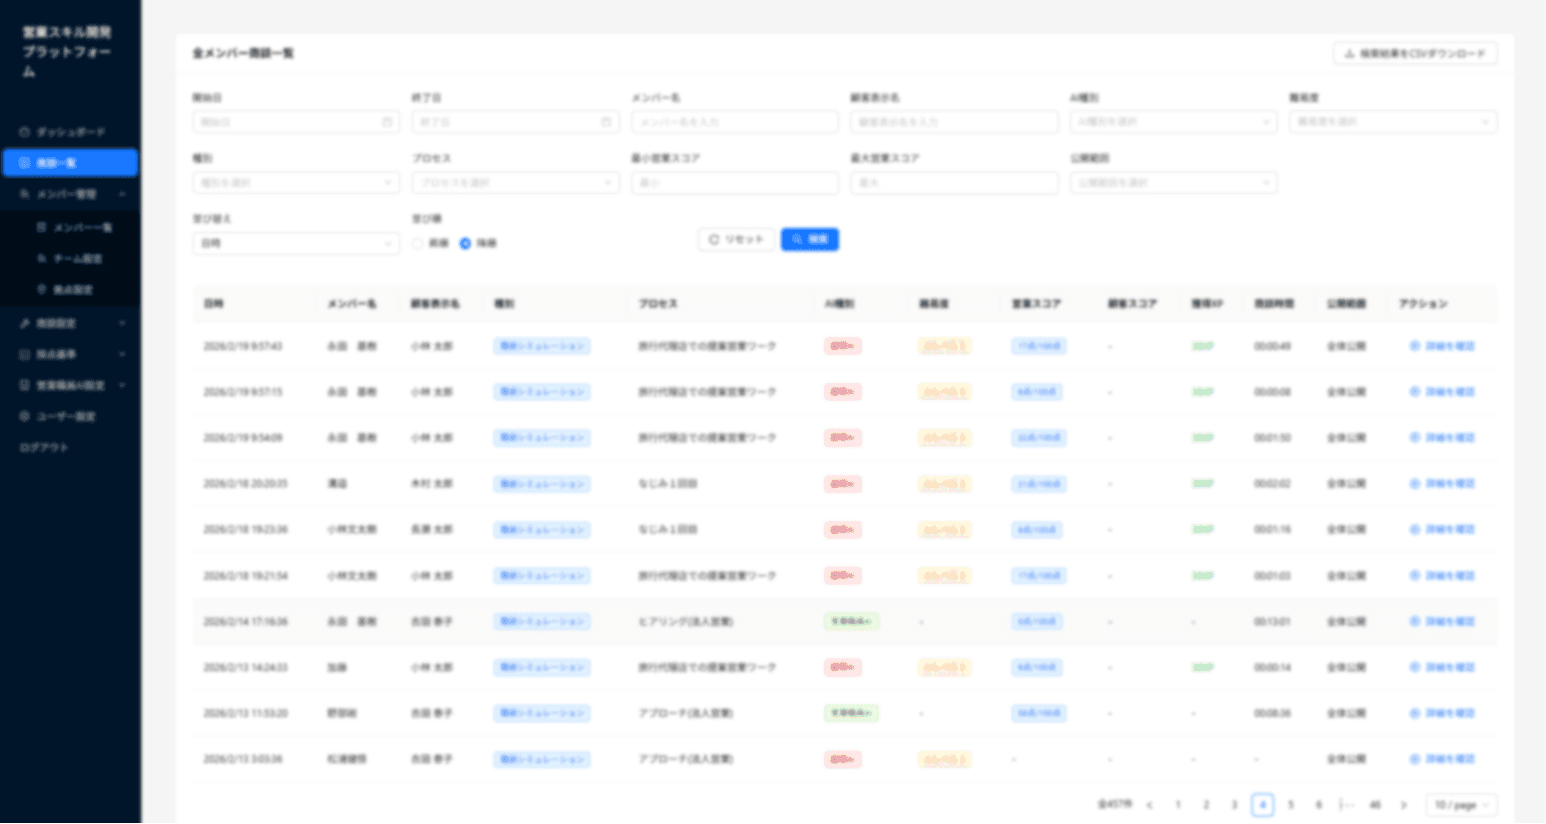Click the 拠点設定 location pin icon
This screenshot has width=1546, height=824.
click(42, 290)
